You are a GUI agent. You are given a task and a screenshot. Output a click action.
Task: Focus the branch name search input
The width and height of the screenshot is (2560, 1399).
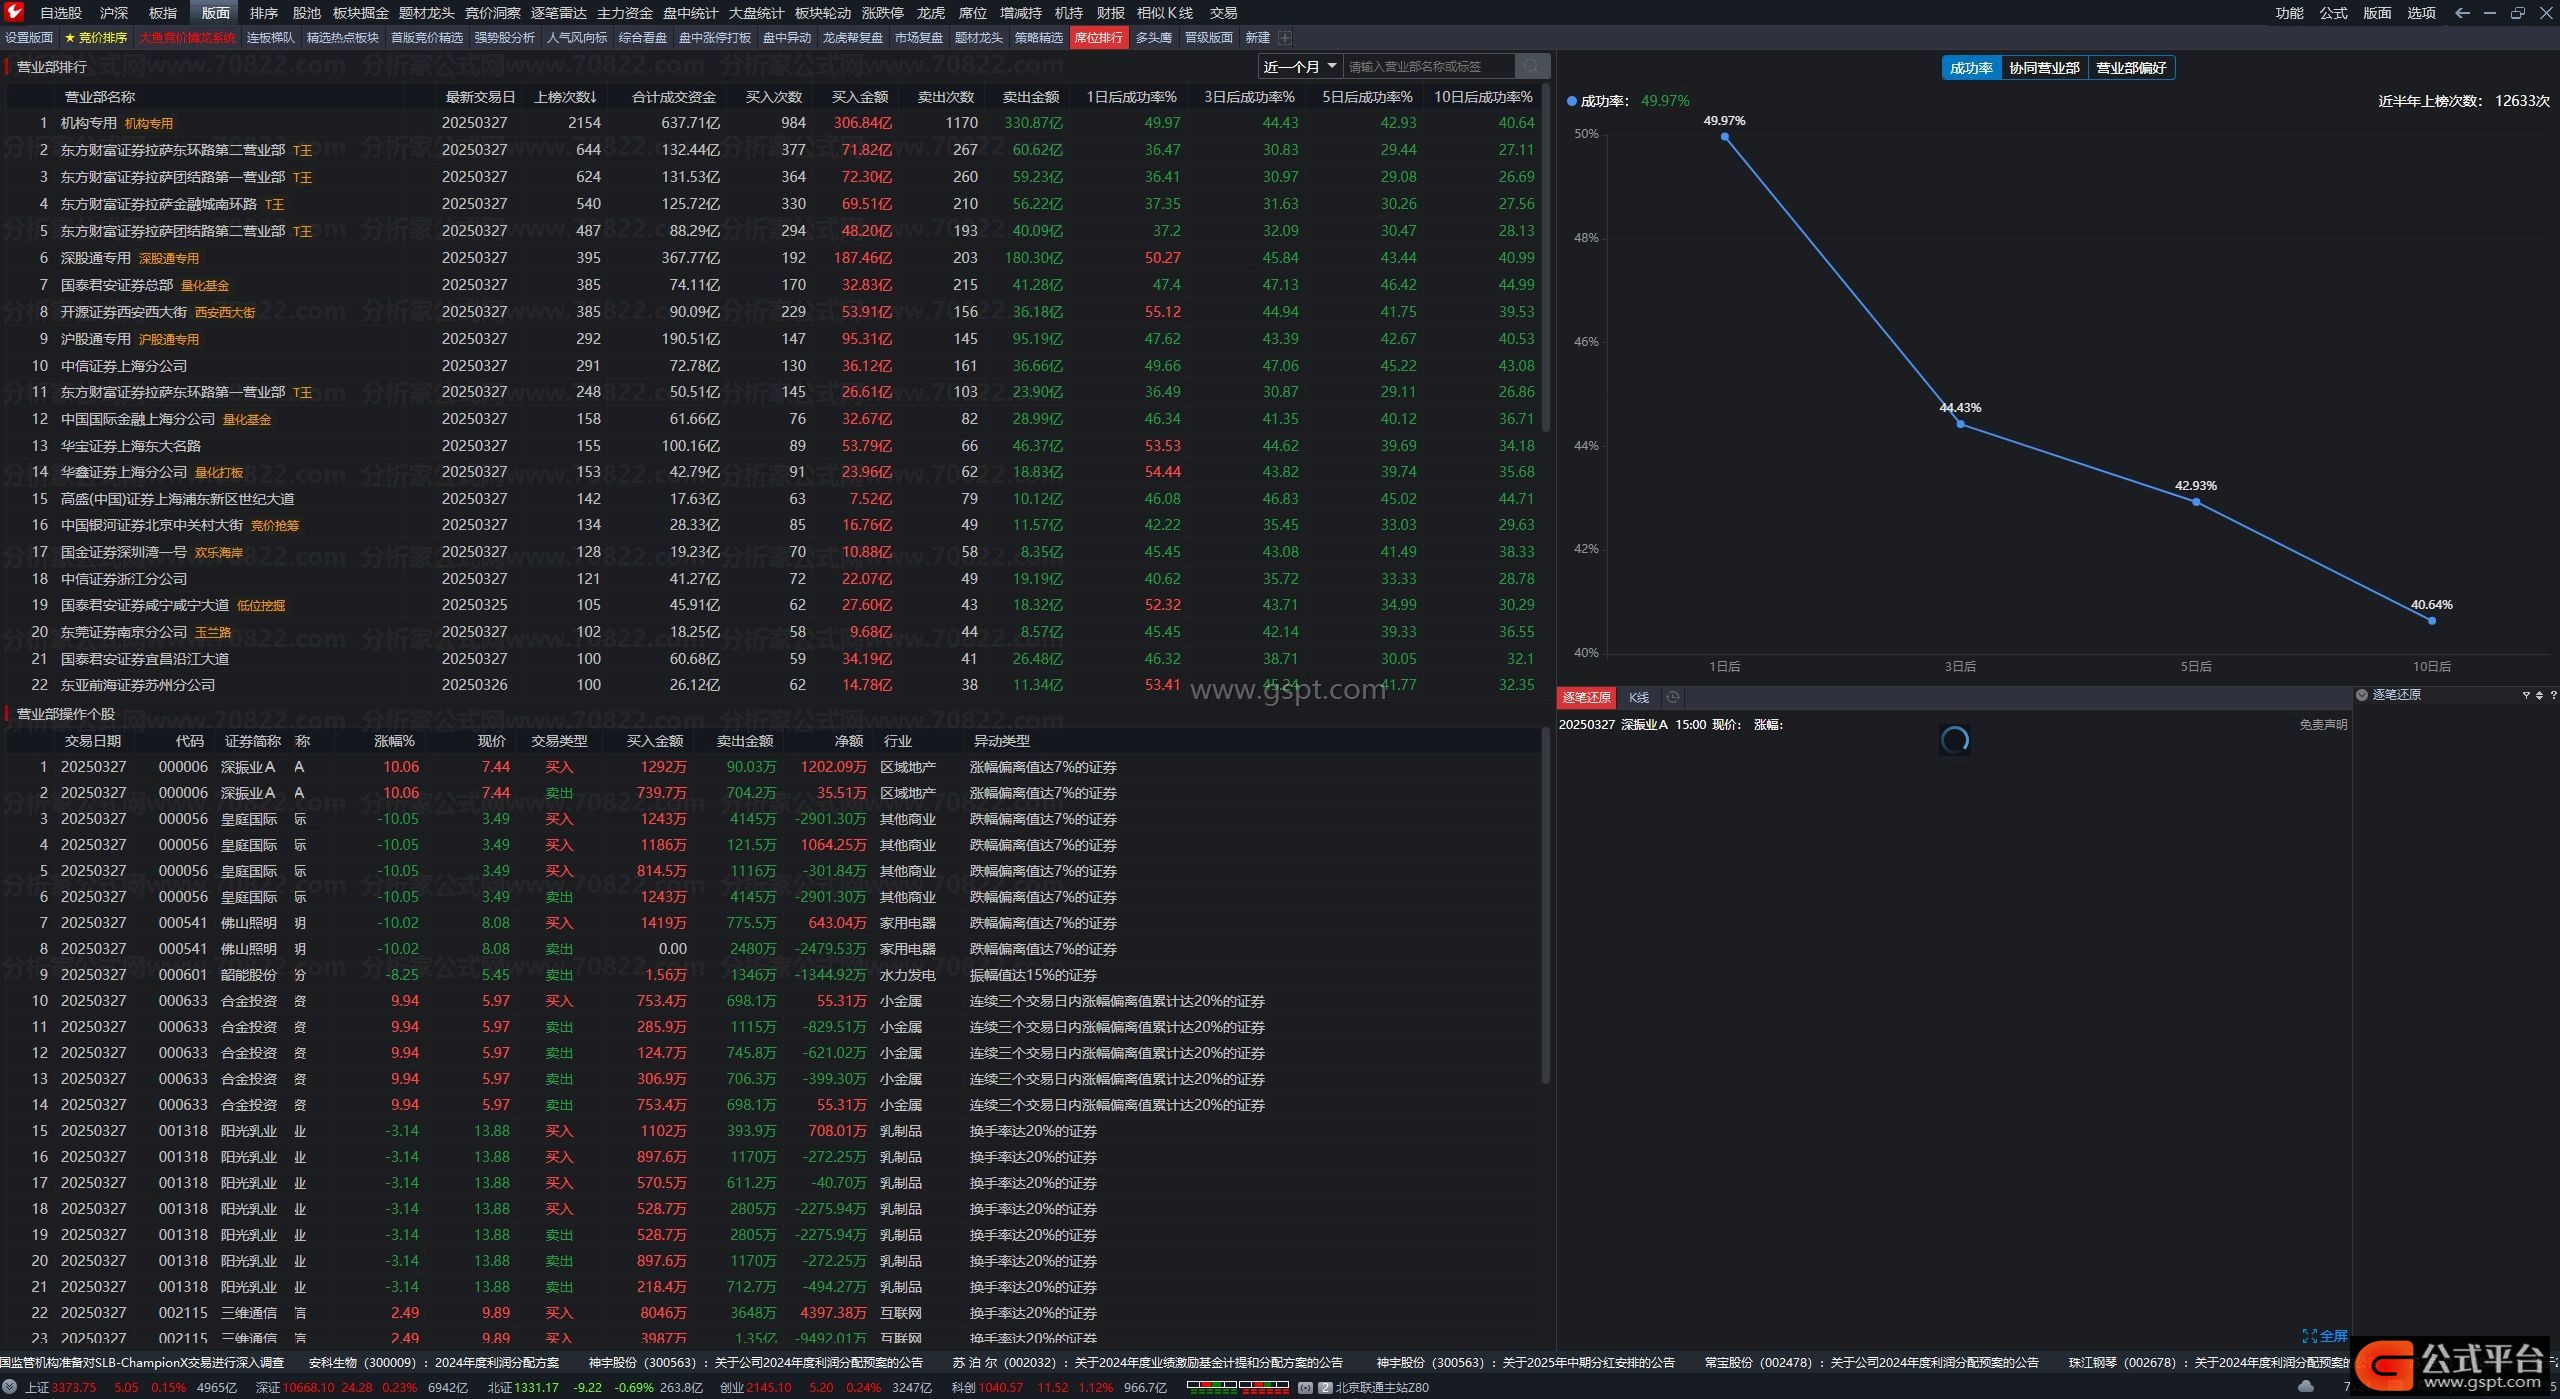[1428, 67]
